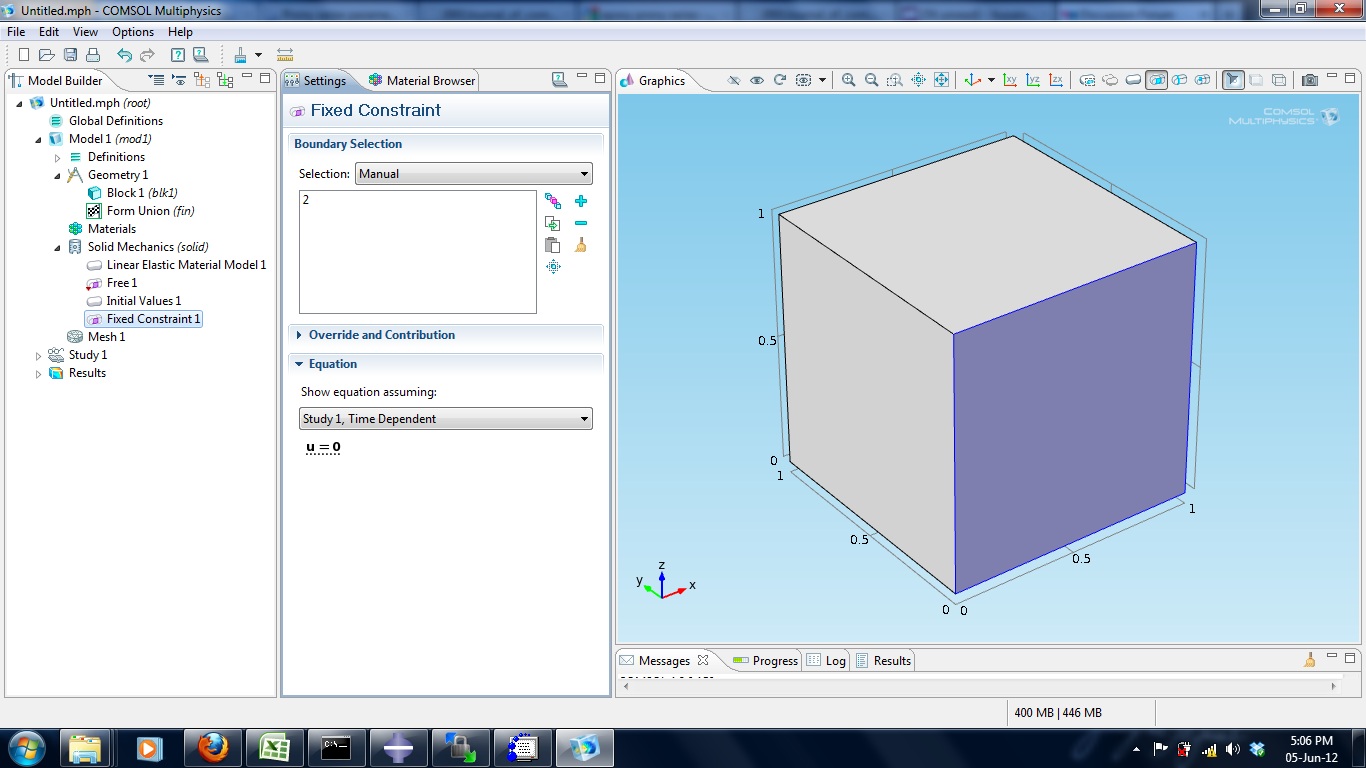Click the Print icon in the main toolbar
1366x768 pixels.
(x=93, y=55)
